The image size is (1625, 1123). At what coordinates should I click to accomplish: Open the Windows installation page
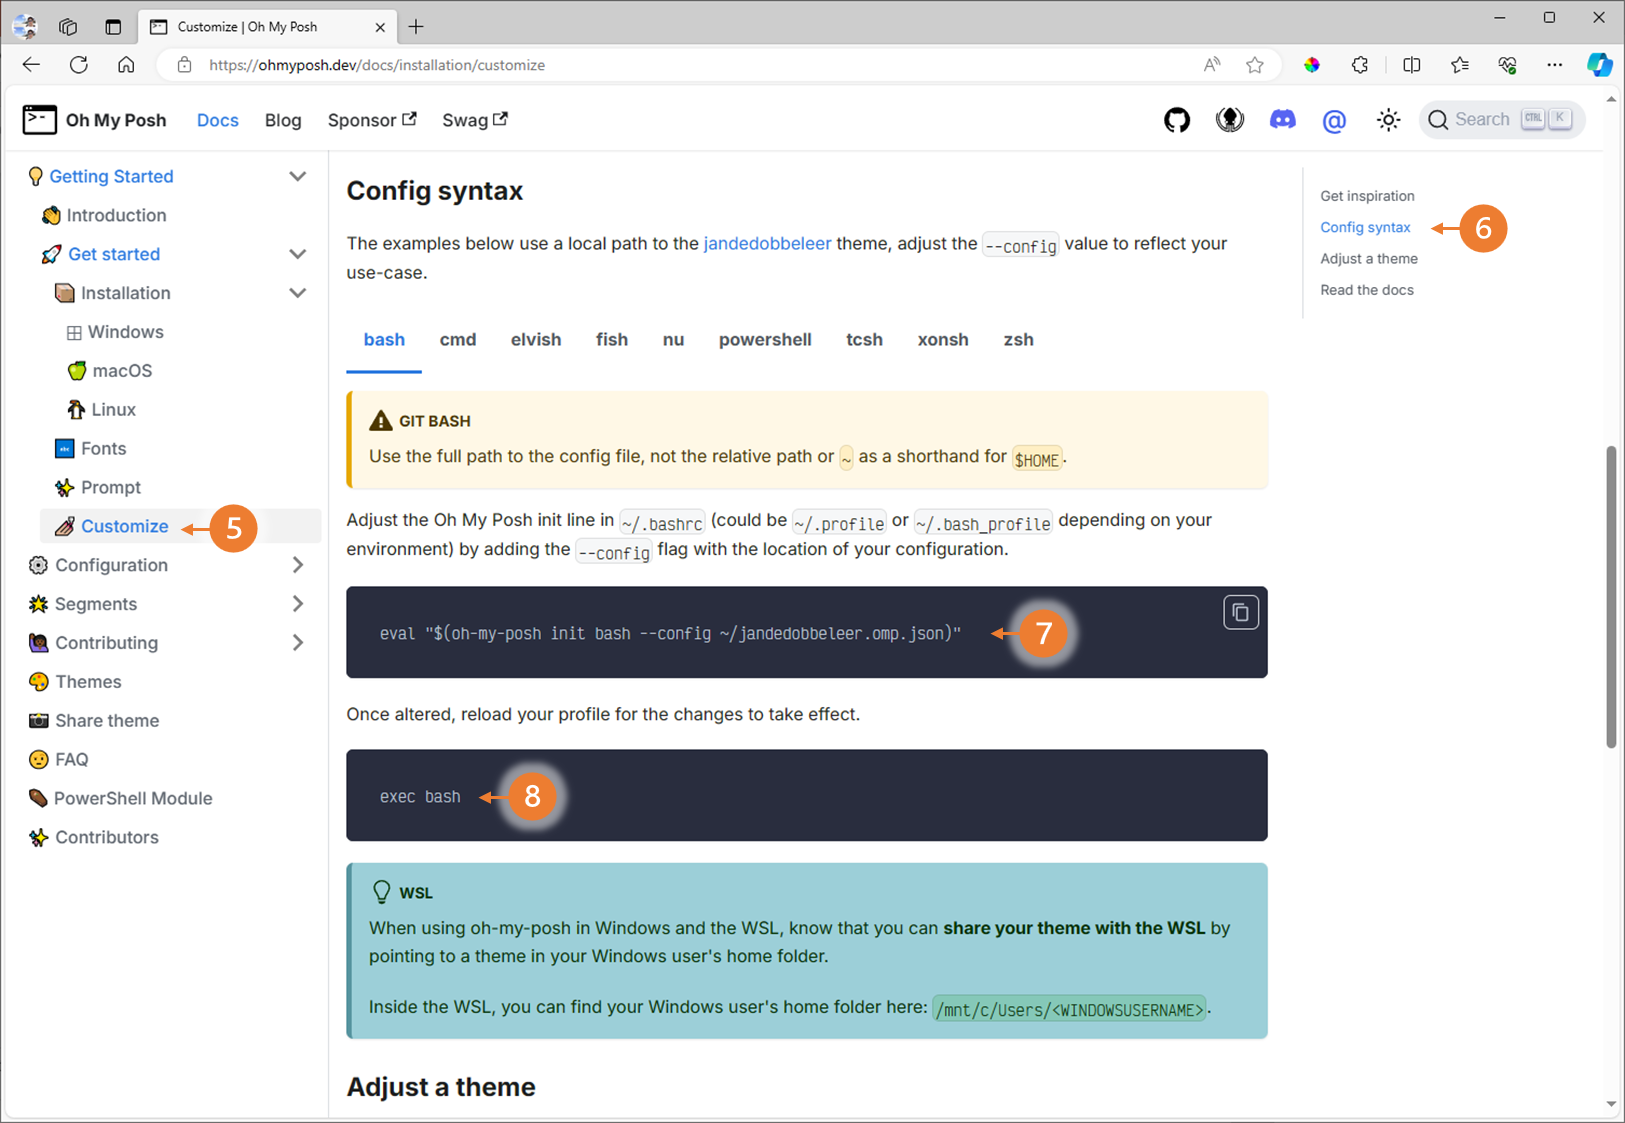click(x=125, y=332)
